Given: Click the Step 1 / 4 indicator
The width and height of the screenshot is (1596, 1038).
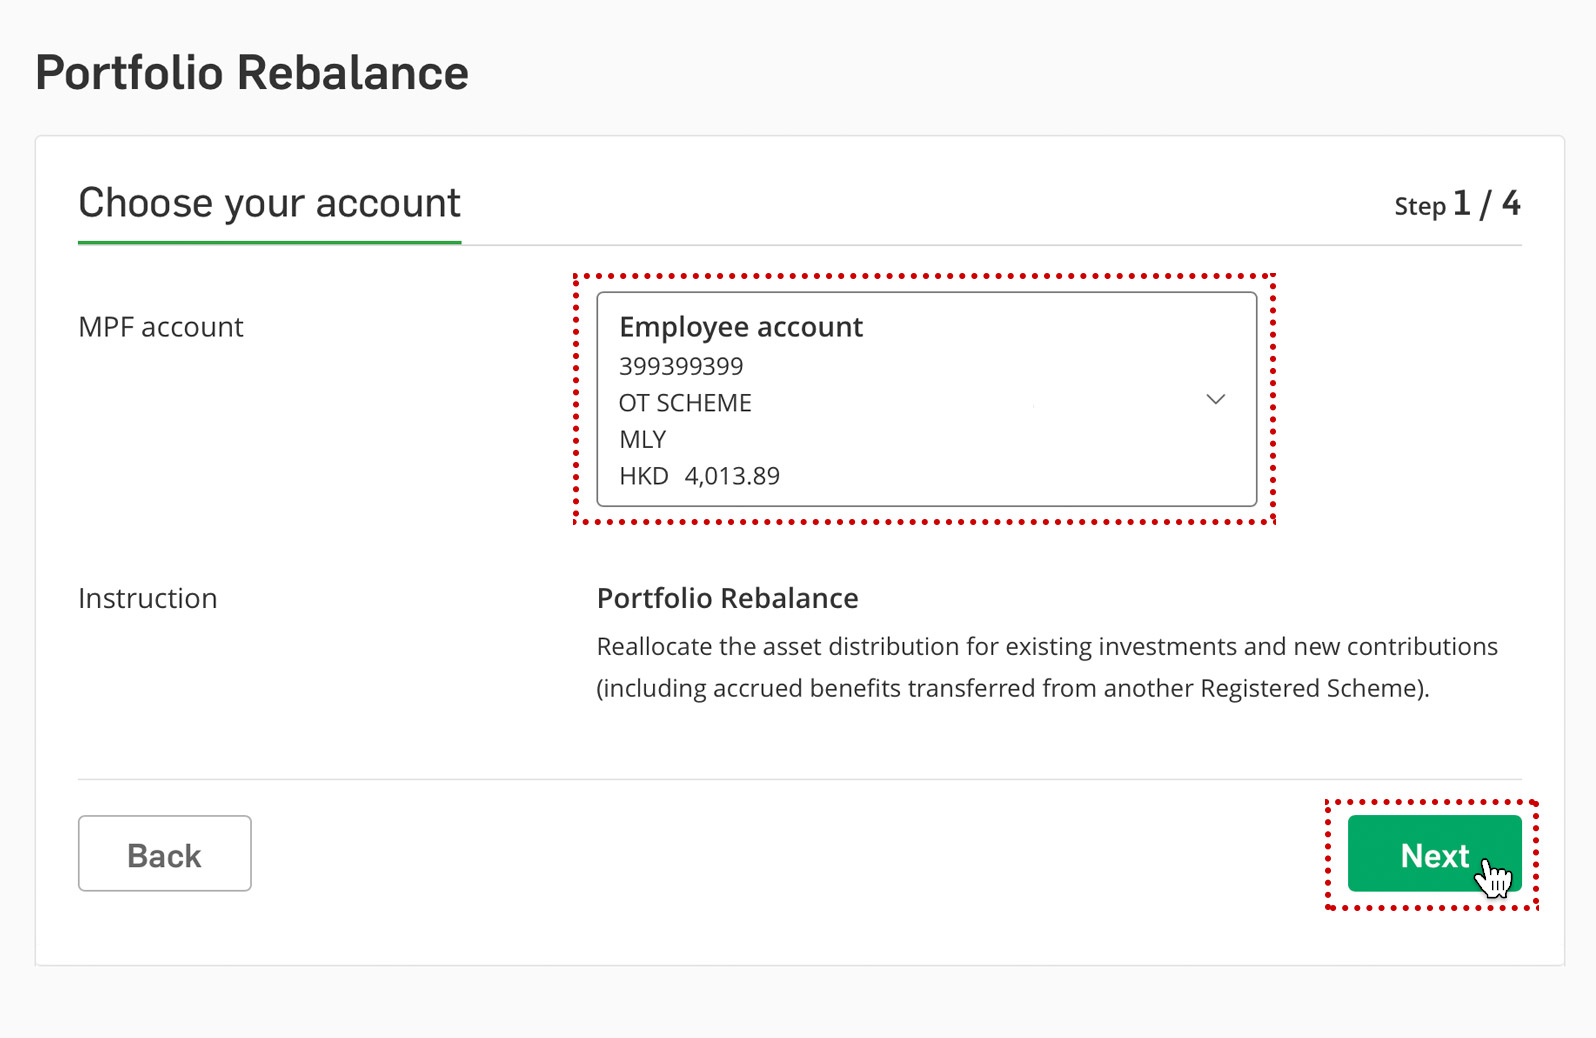Looking at the screenshot, I should click(x=1457, y=204).
